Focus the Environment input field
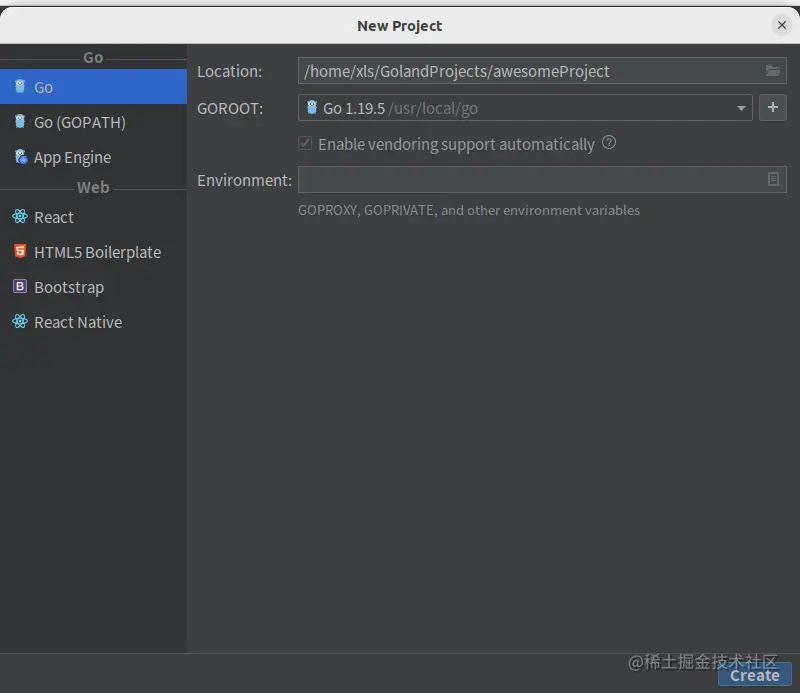800x693 pixels. tap(542, 179)
